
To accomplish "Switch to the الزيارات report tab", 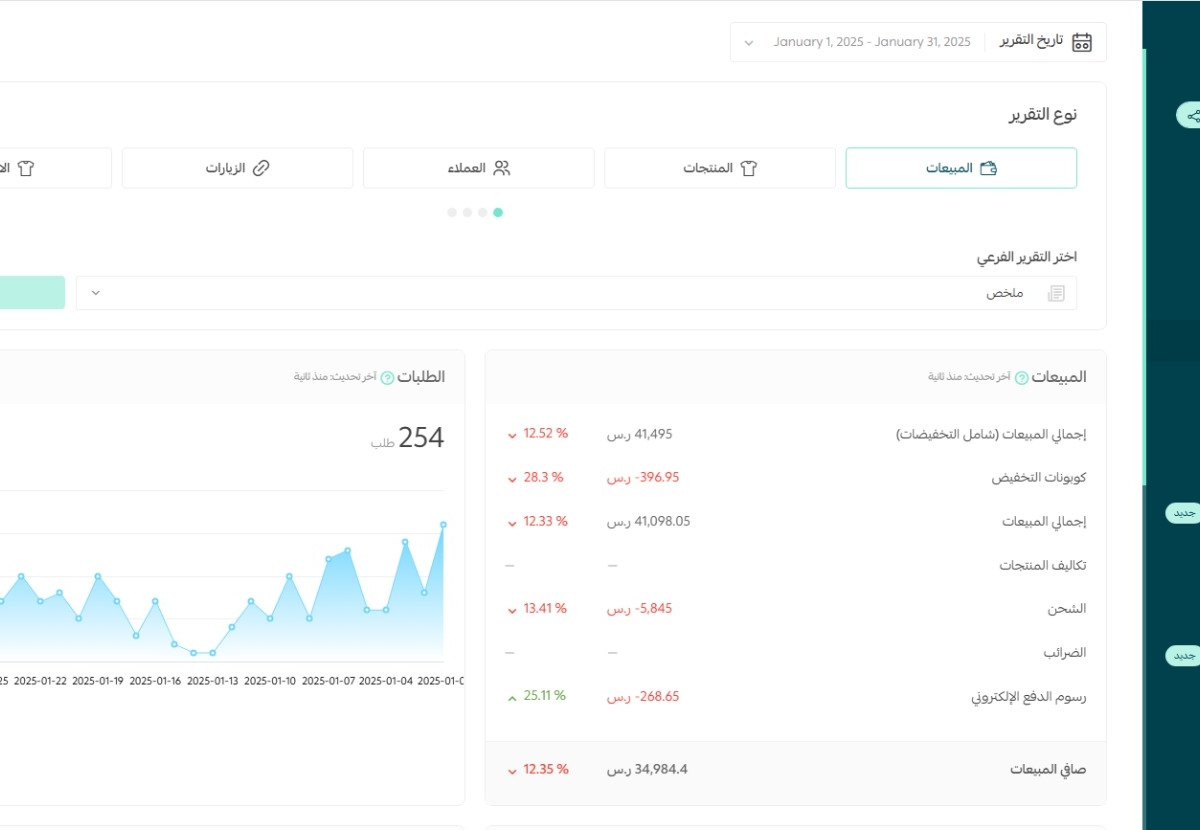I will pyautogui.click(x=236, y=167).
